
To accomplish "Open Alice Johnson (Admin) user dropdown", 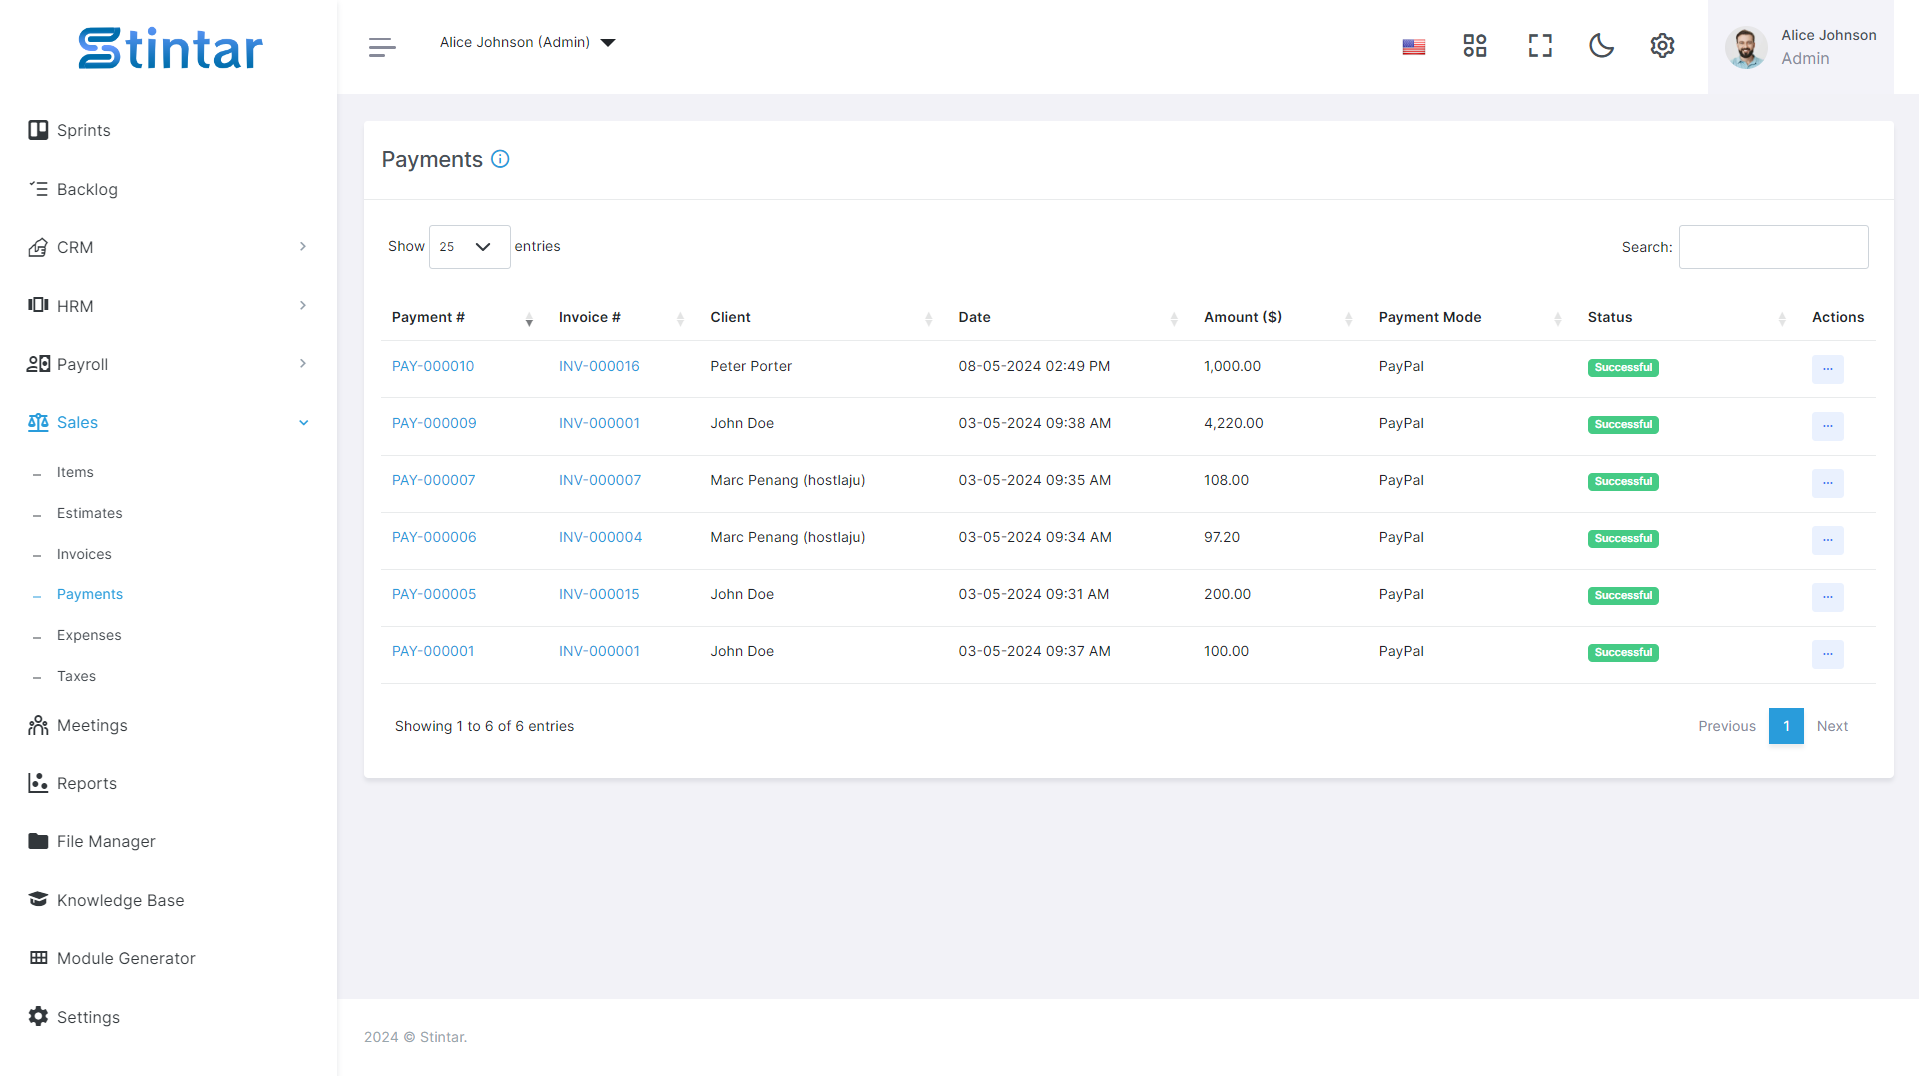I will 527,42.
